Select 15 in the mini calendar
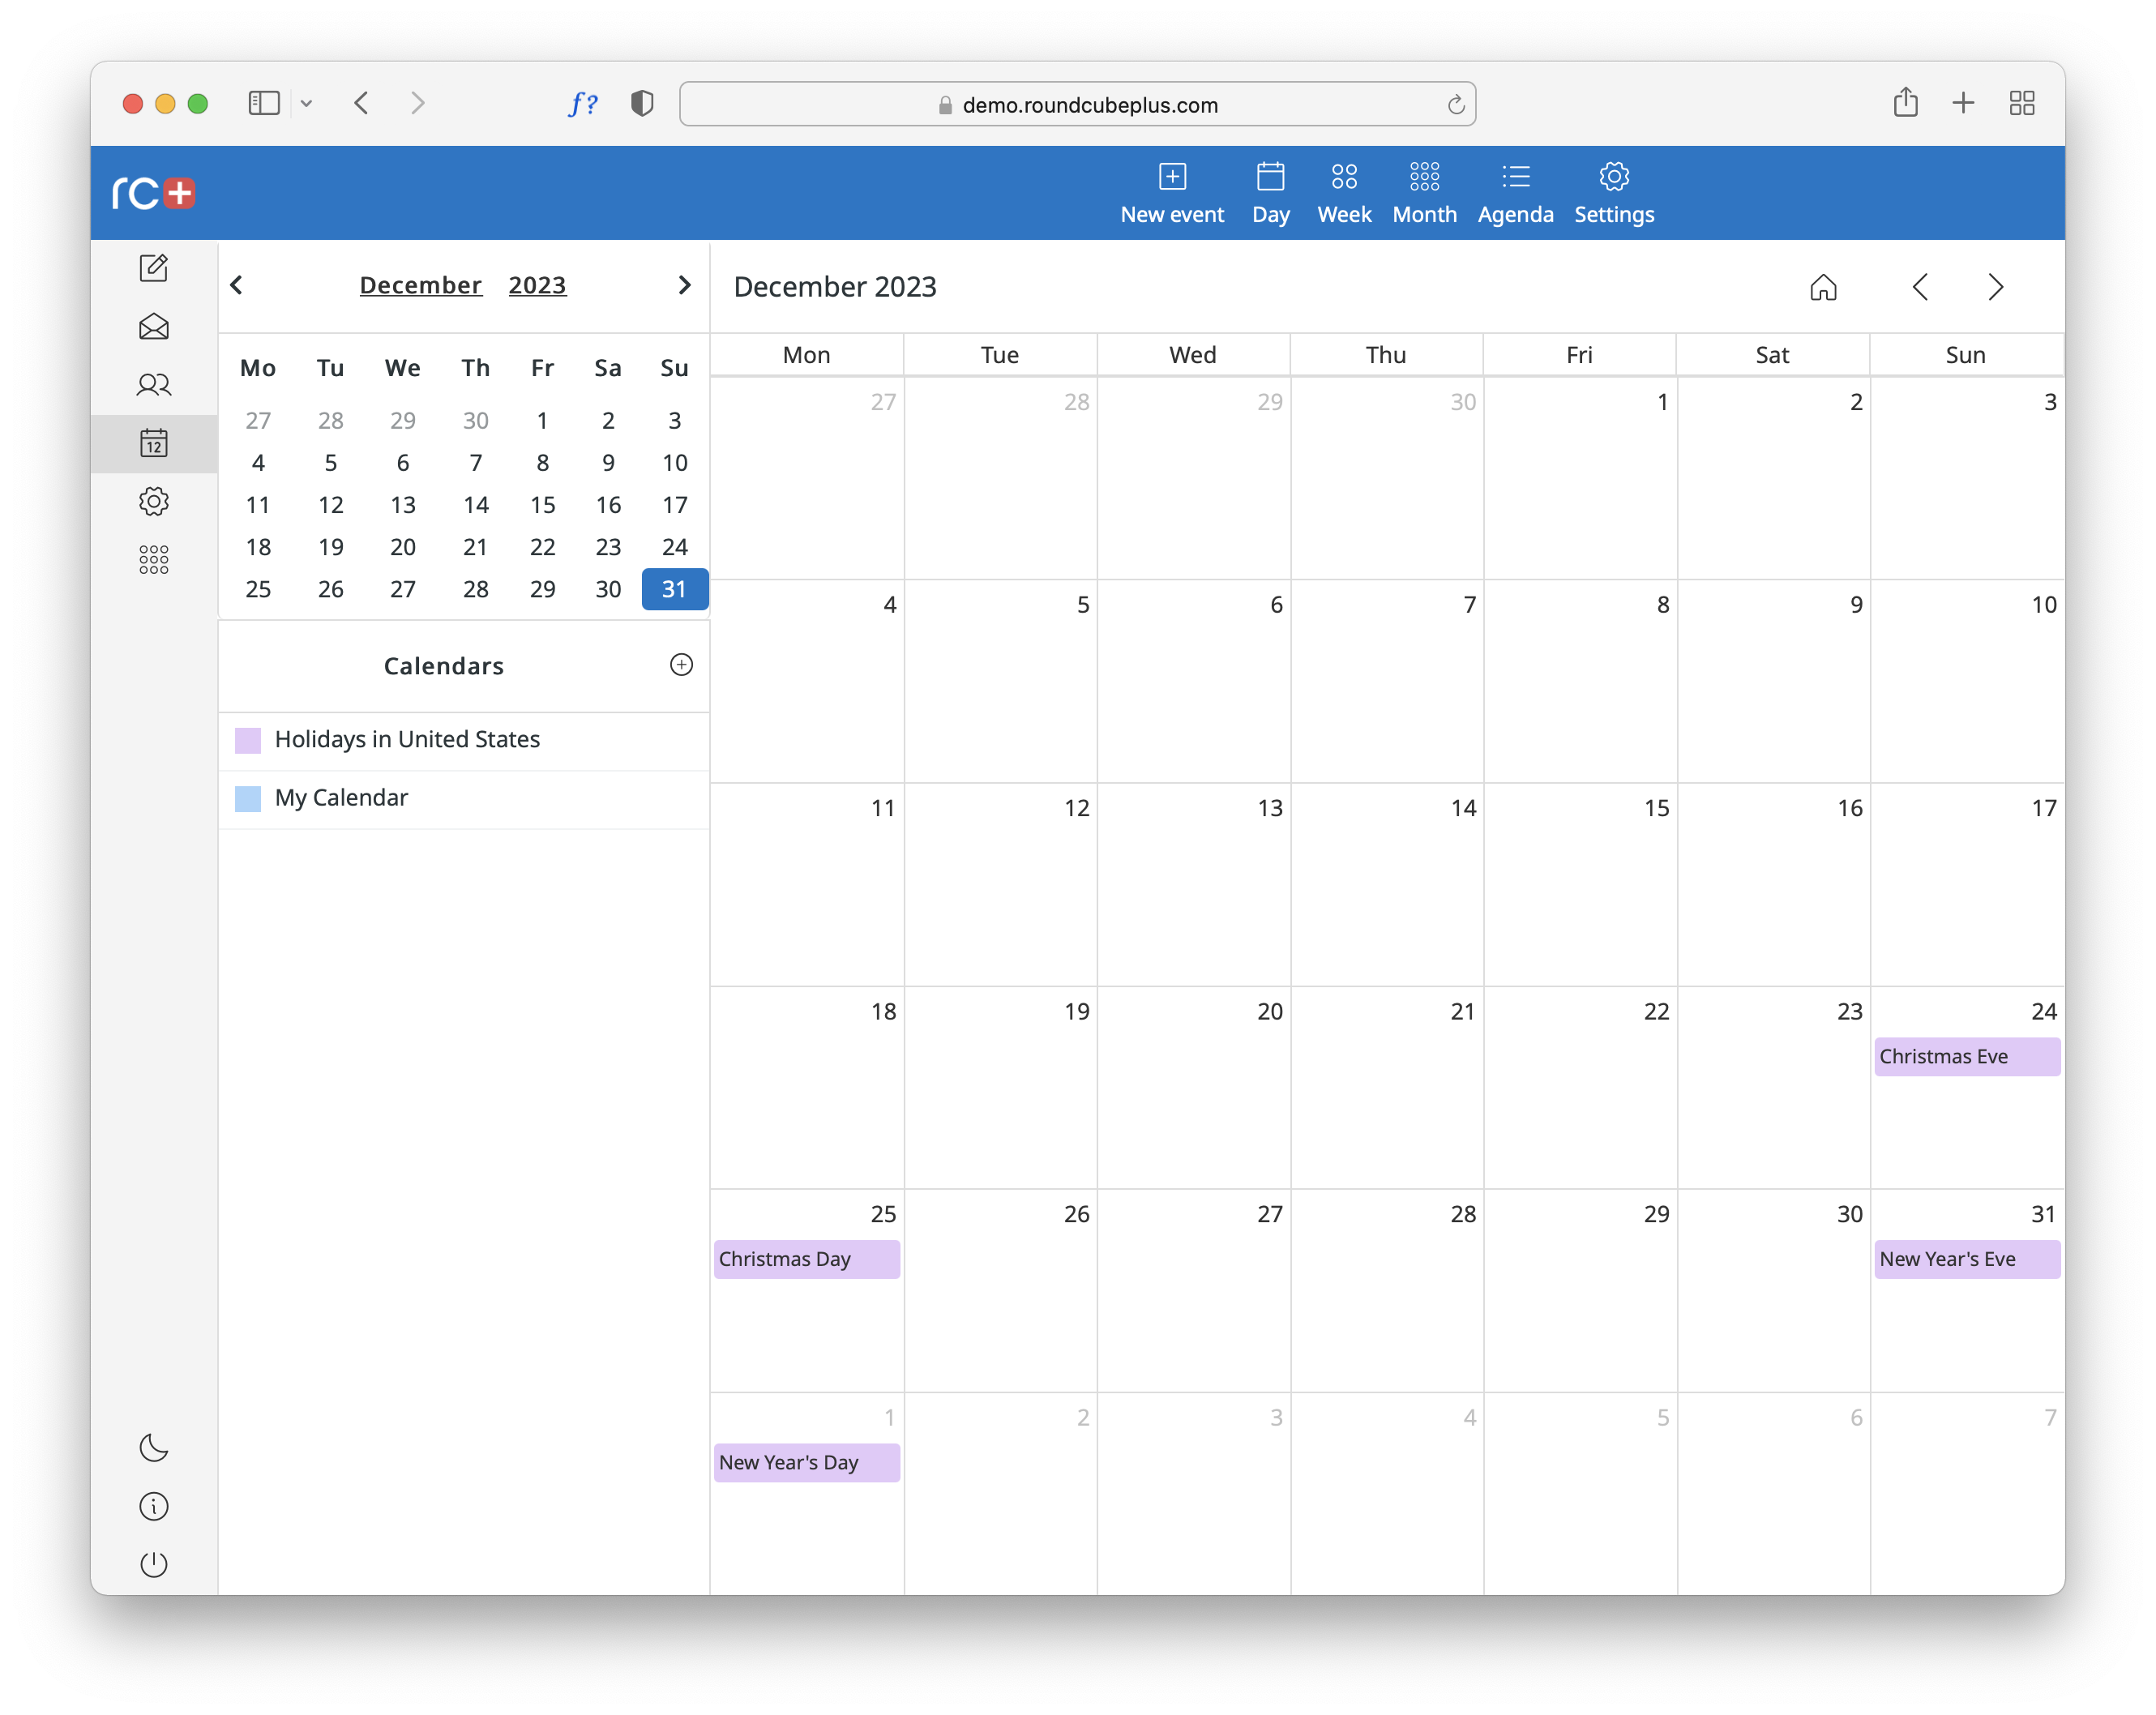 (x=542, y=505)
